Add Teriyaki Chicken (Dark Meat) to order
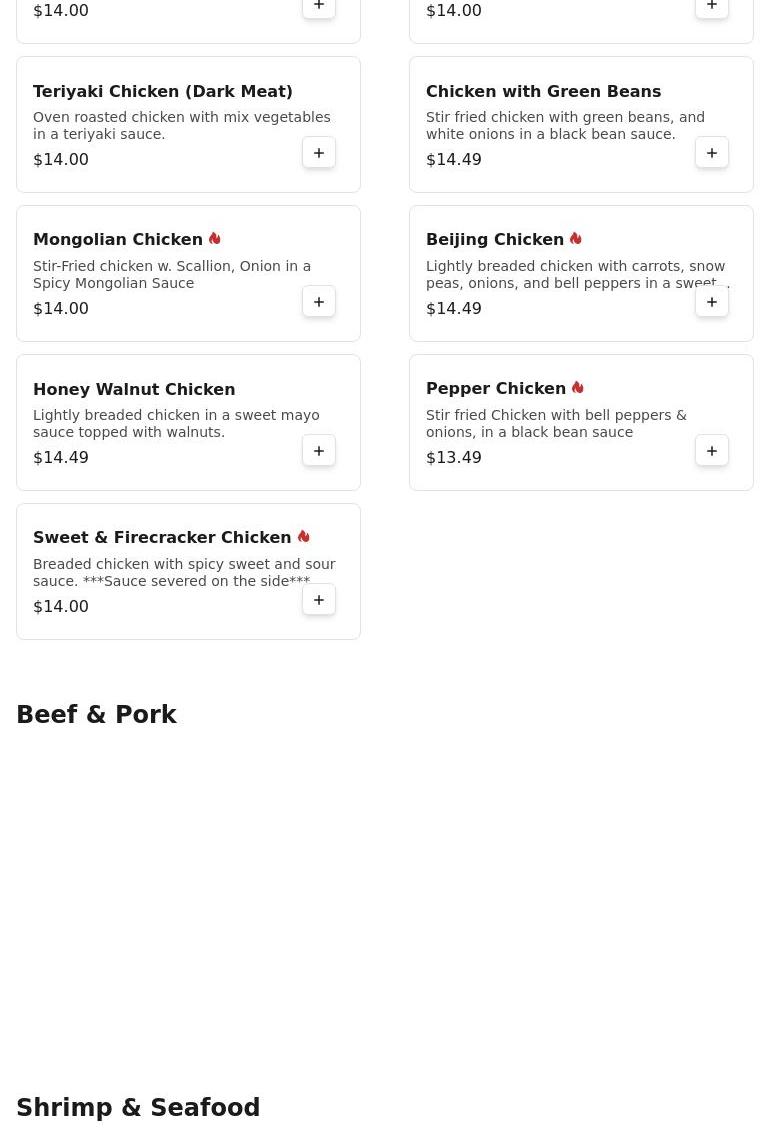 tap(319, 153)
